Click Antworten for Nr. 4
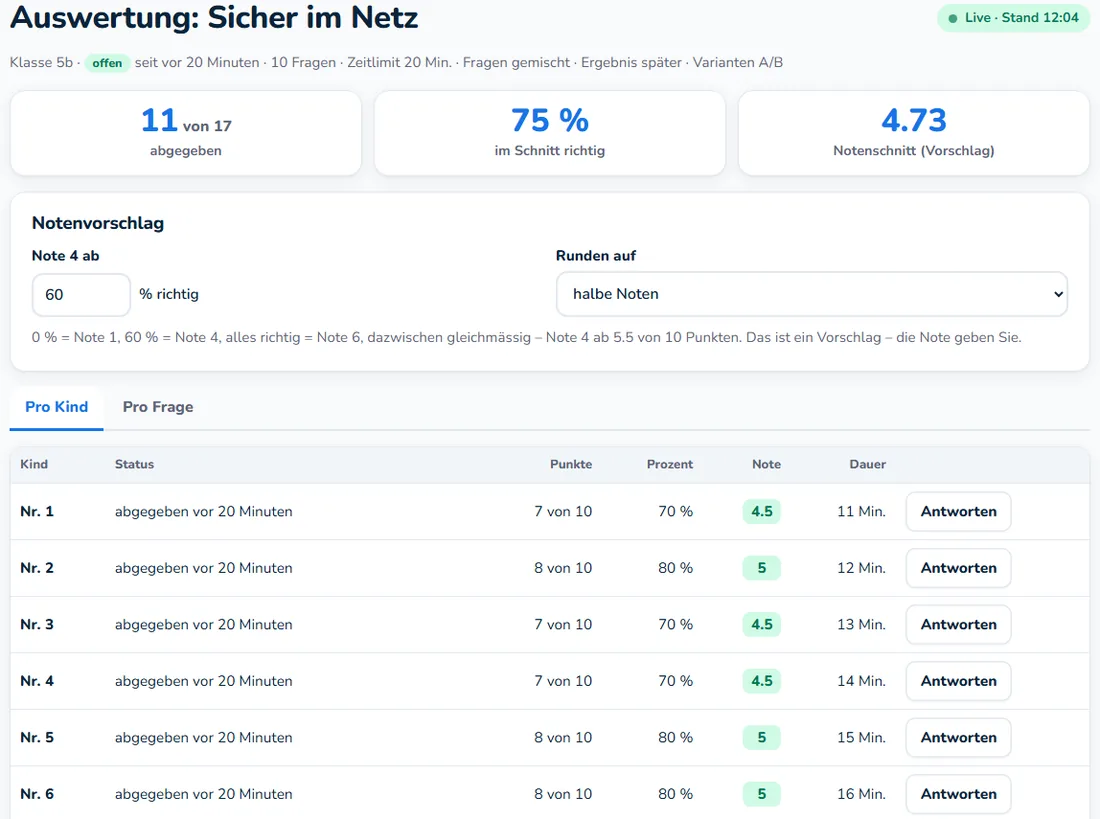 click(x=958, y=681)
